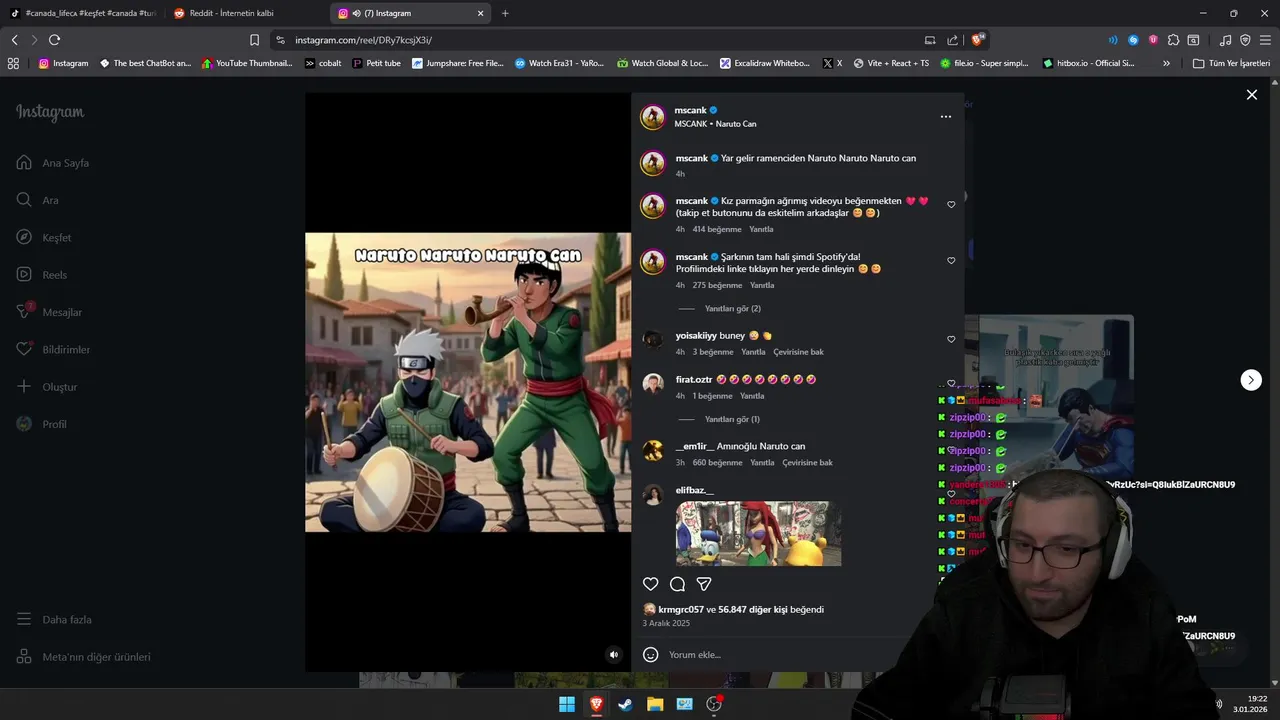Reply to yoisakiiyy's comment via Yanıtla
Screen dimensions: 1280x720
tap(753, 352)
